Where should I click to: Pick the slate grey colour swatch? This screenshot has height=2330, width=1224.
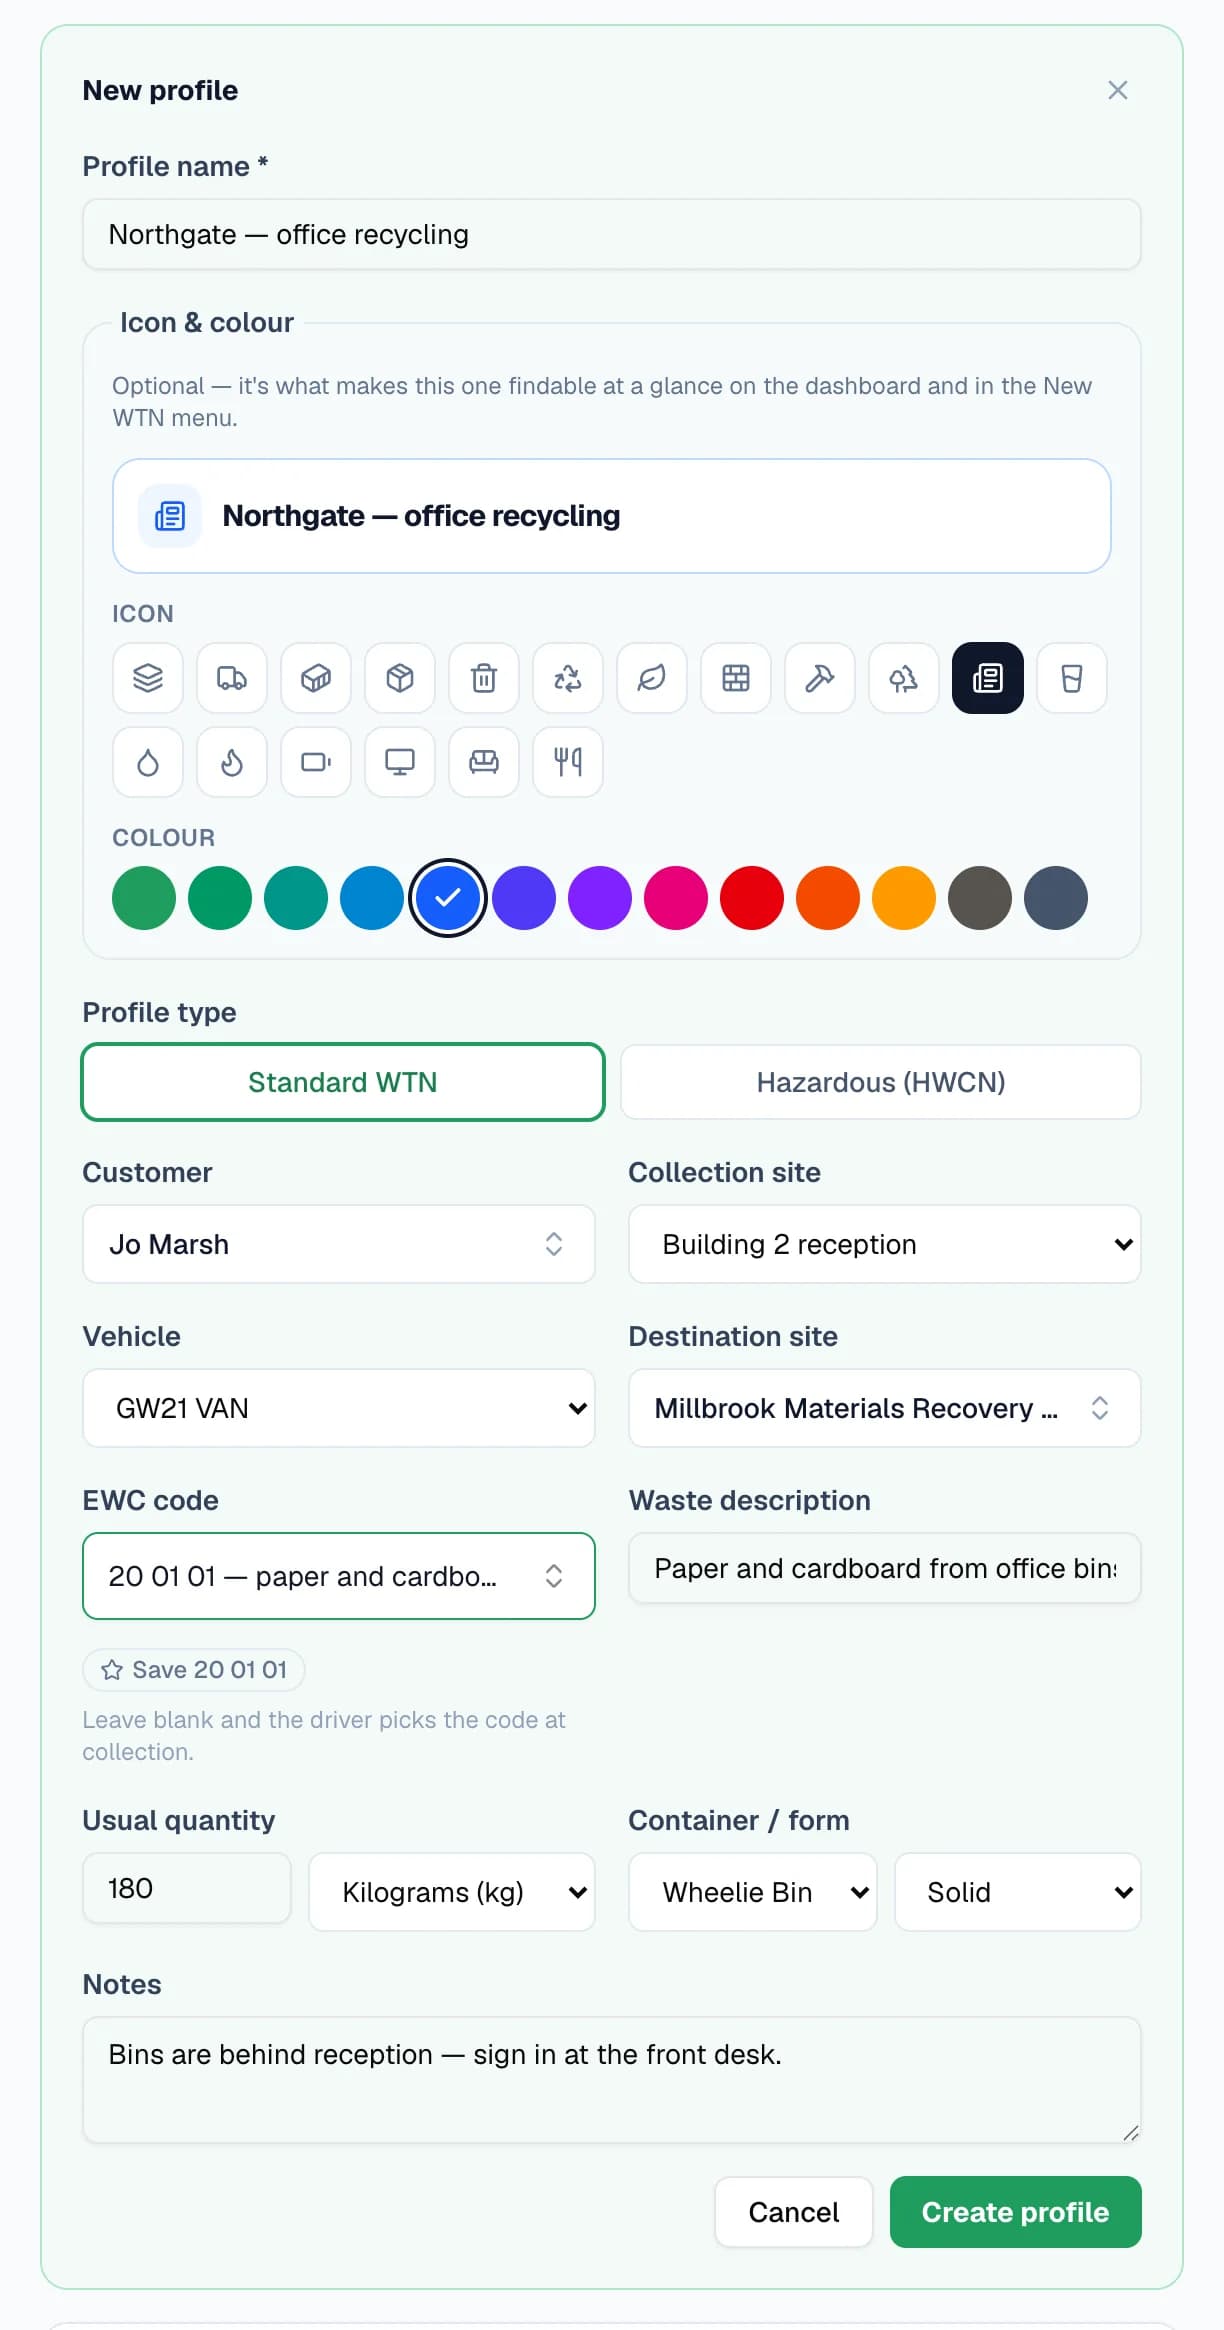pos(1056,898)
